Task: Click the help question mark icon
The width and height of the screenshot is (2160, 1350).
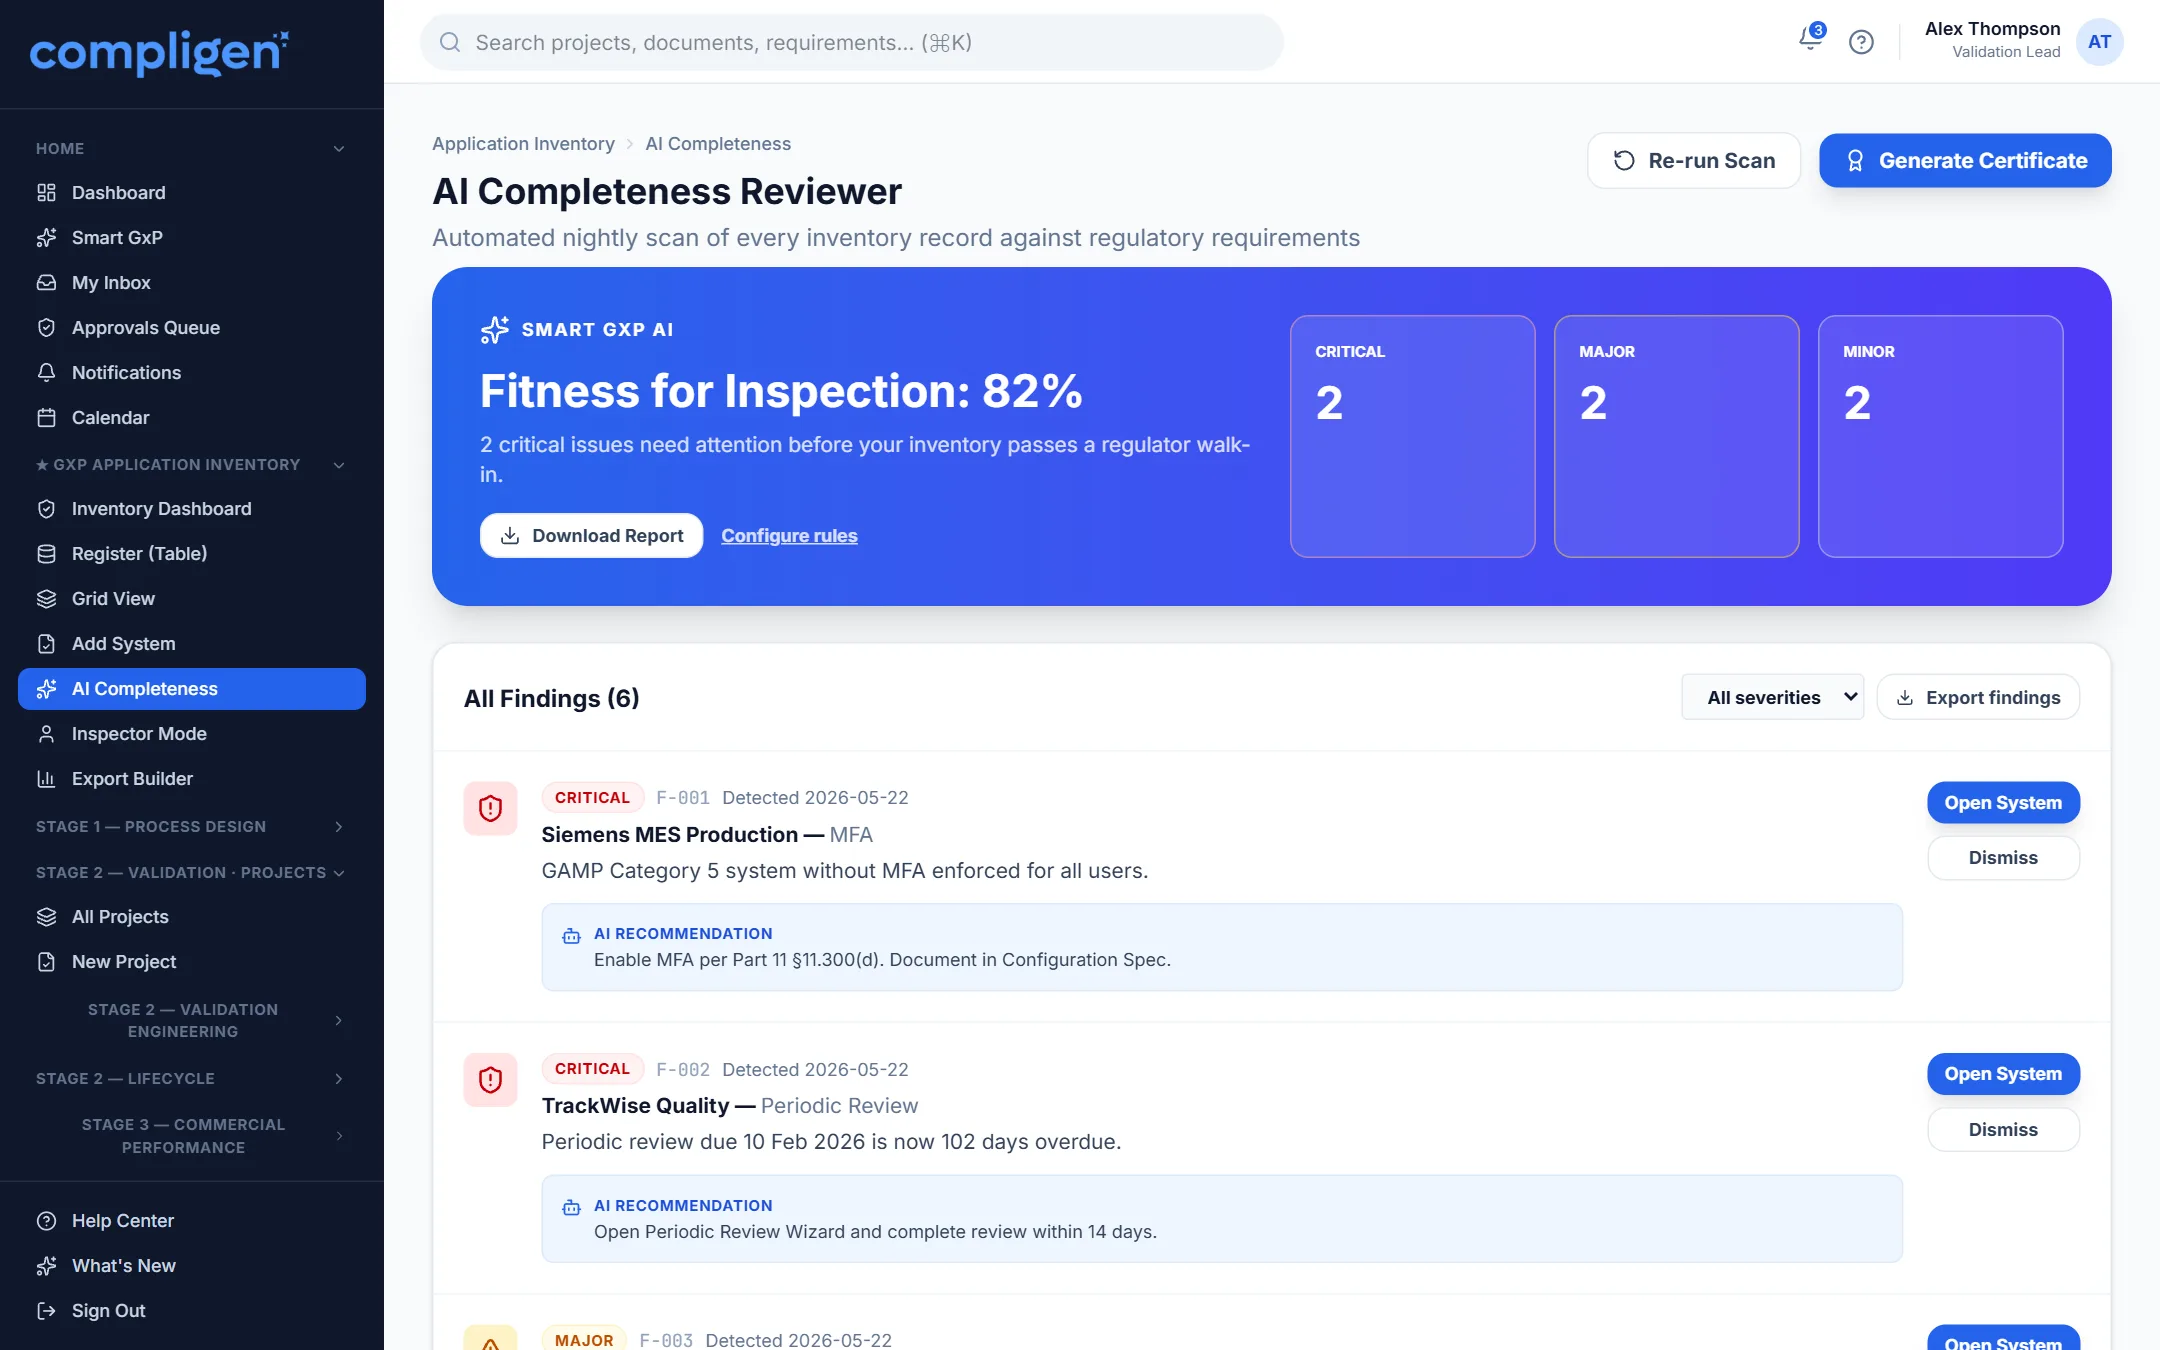Action: (1861, 42)
